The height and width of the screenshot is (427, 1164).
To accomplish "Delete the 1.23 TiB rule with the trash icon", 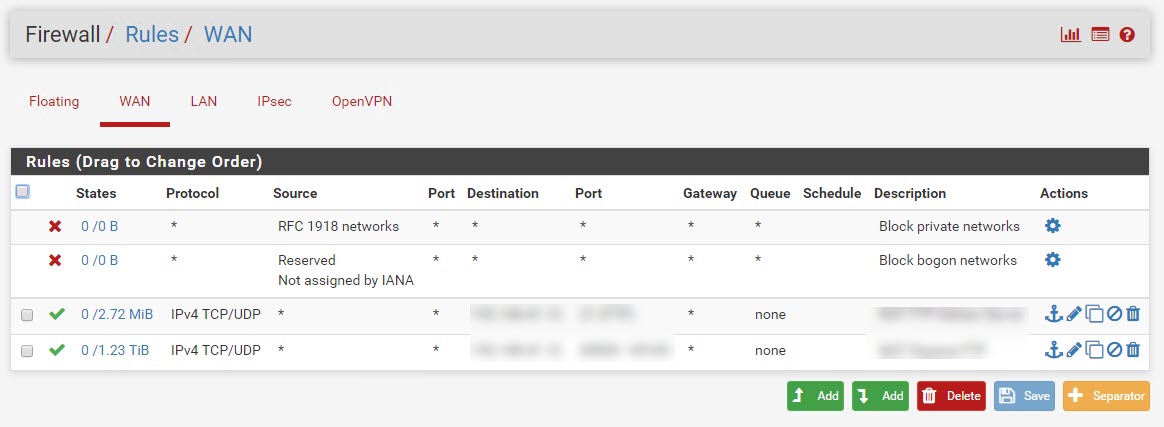I will click(x=1132, y=350).
